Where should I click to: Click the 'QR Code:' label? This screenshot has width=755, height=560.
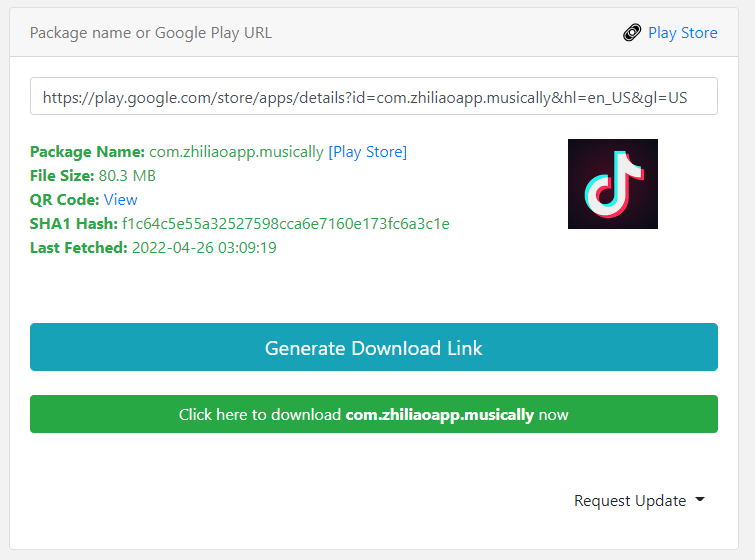click(x=64, y=200)
